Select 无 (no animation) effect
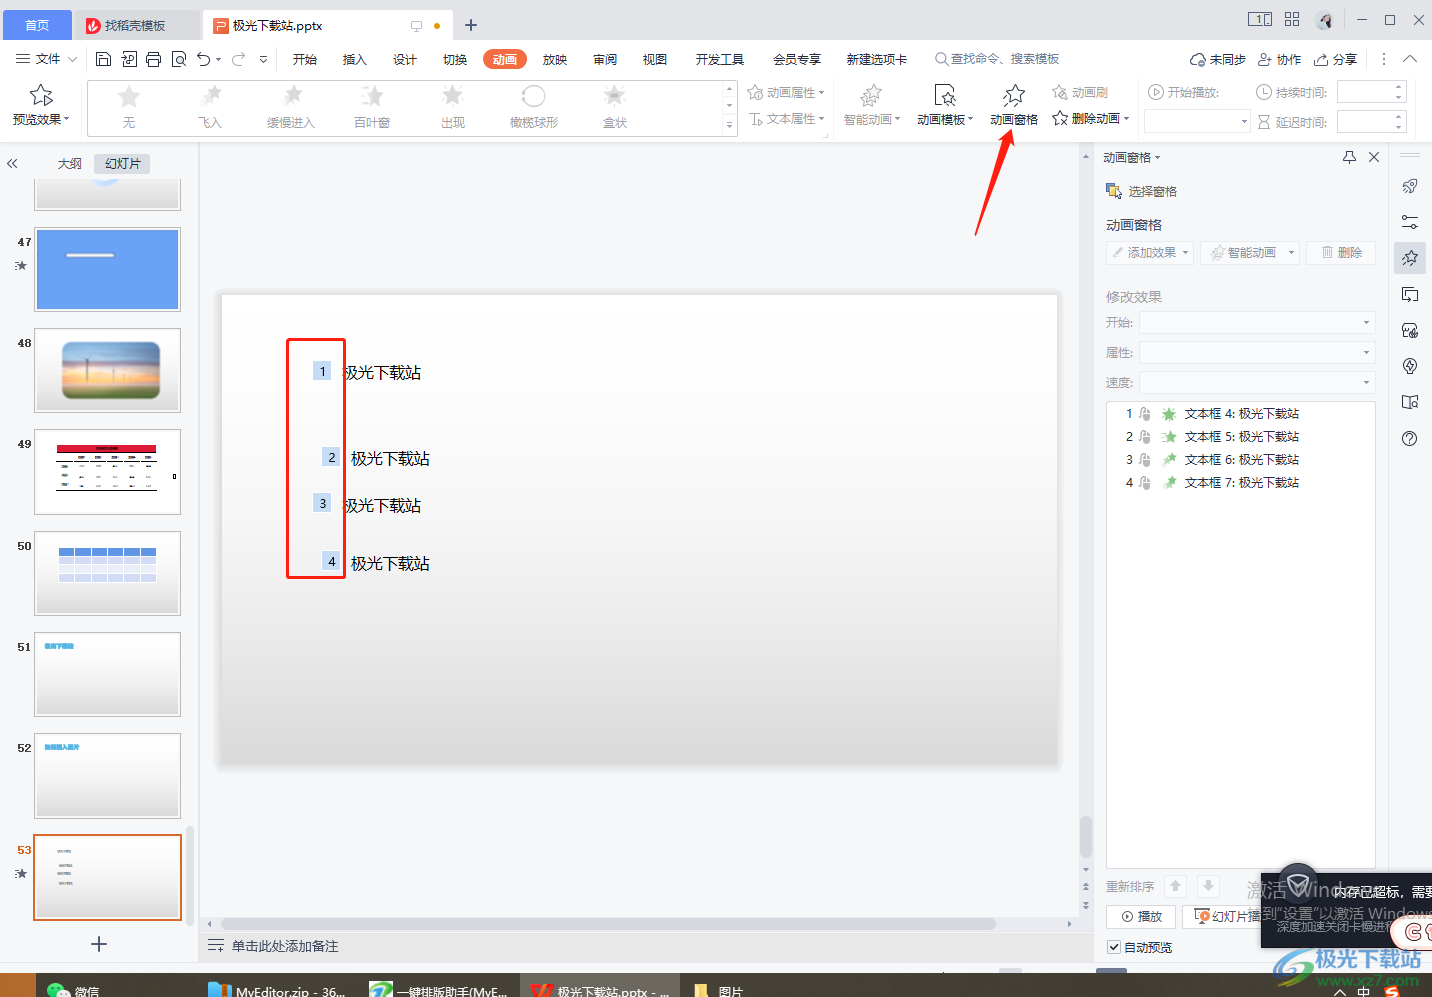Image resolution: width=1432 pixels, height=997 pixels. point(129,107)
